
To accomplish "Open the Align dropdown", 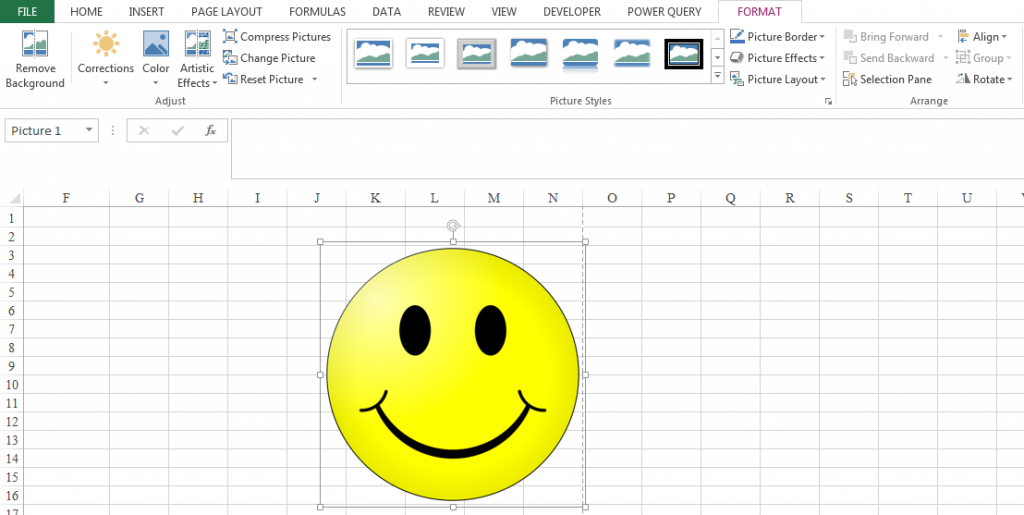I will point(982,37).
